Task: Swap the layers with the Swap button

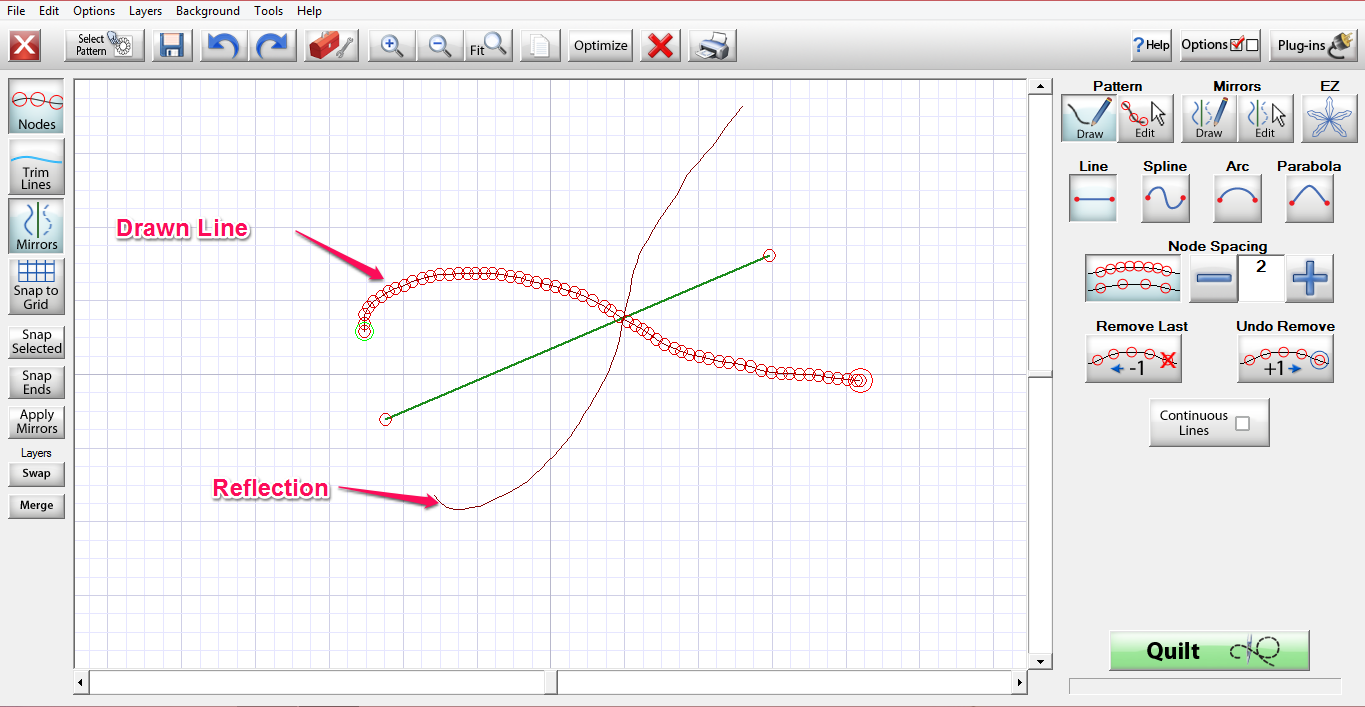Action: 37,474
